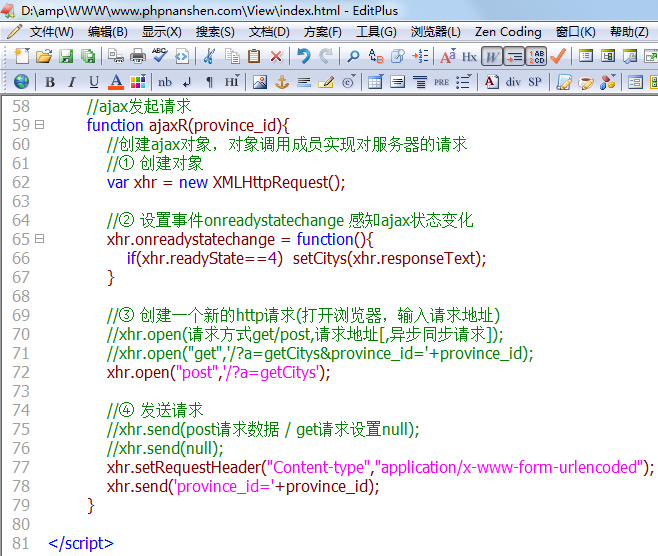Viewport: 658px width, 556px height.
Task: Insert a line break tag icon
Action: [x=187, y=82]
